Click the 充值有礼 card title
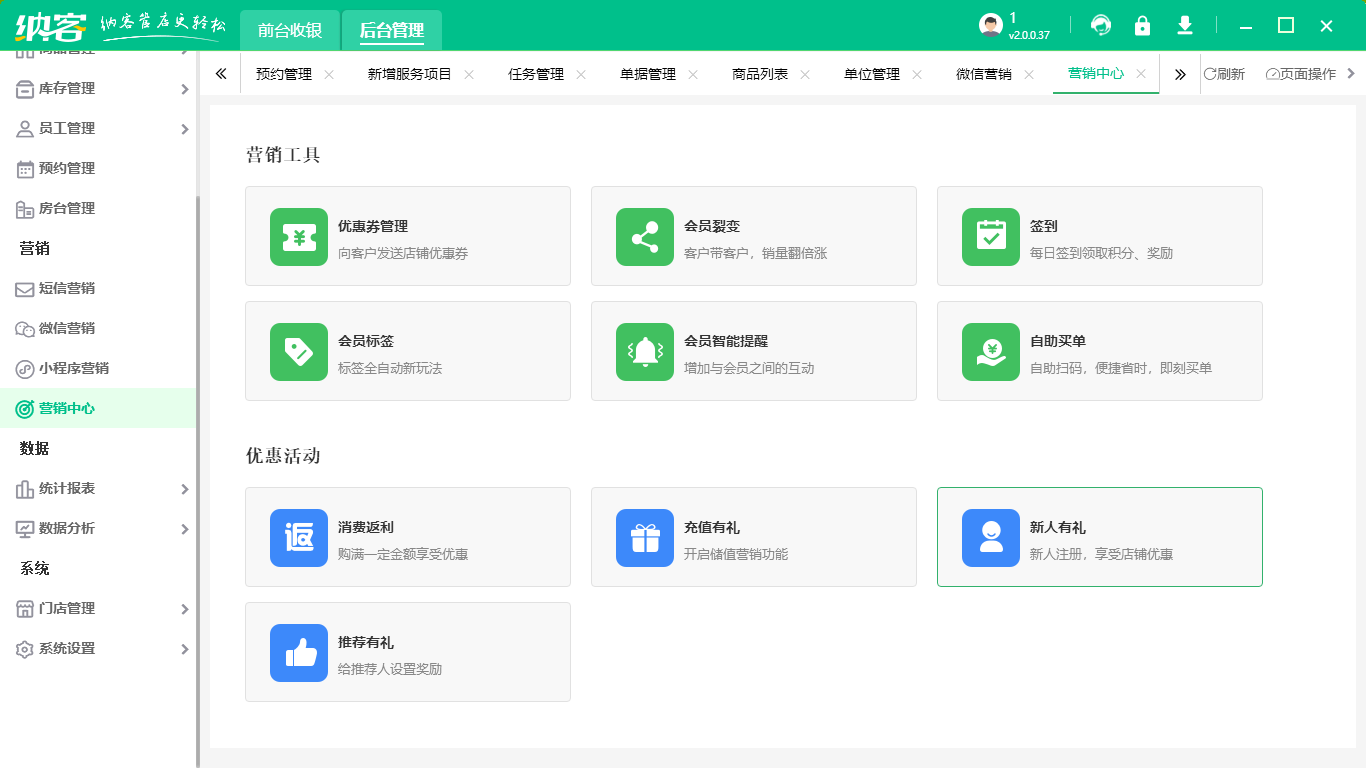Viewport: 1366px width, 768px height. click(712, 528)
